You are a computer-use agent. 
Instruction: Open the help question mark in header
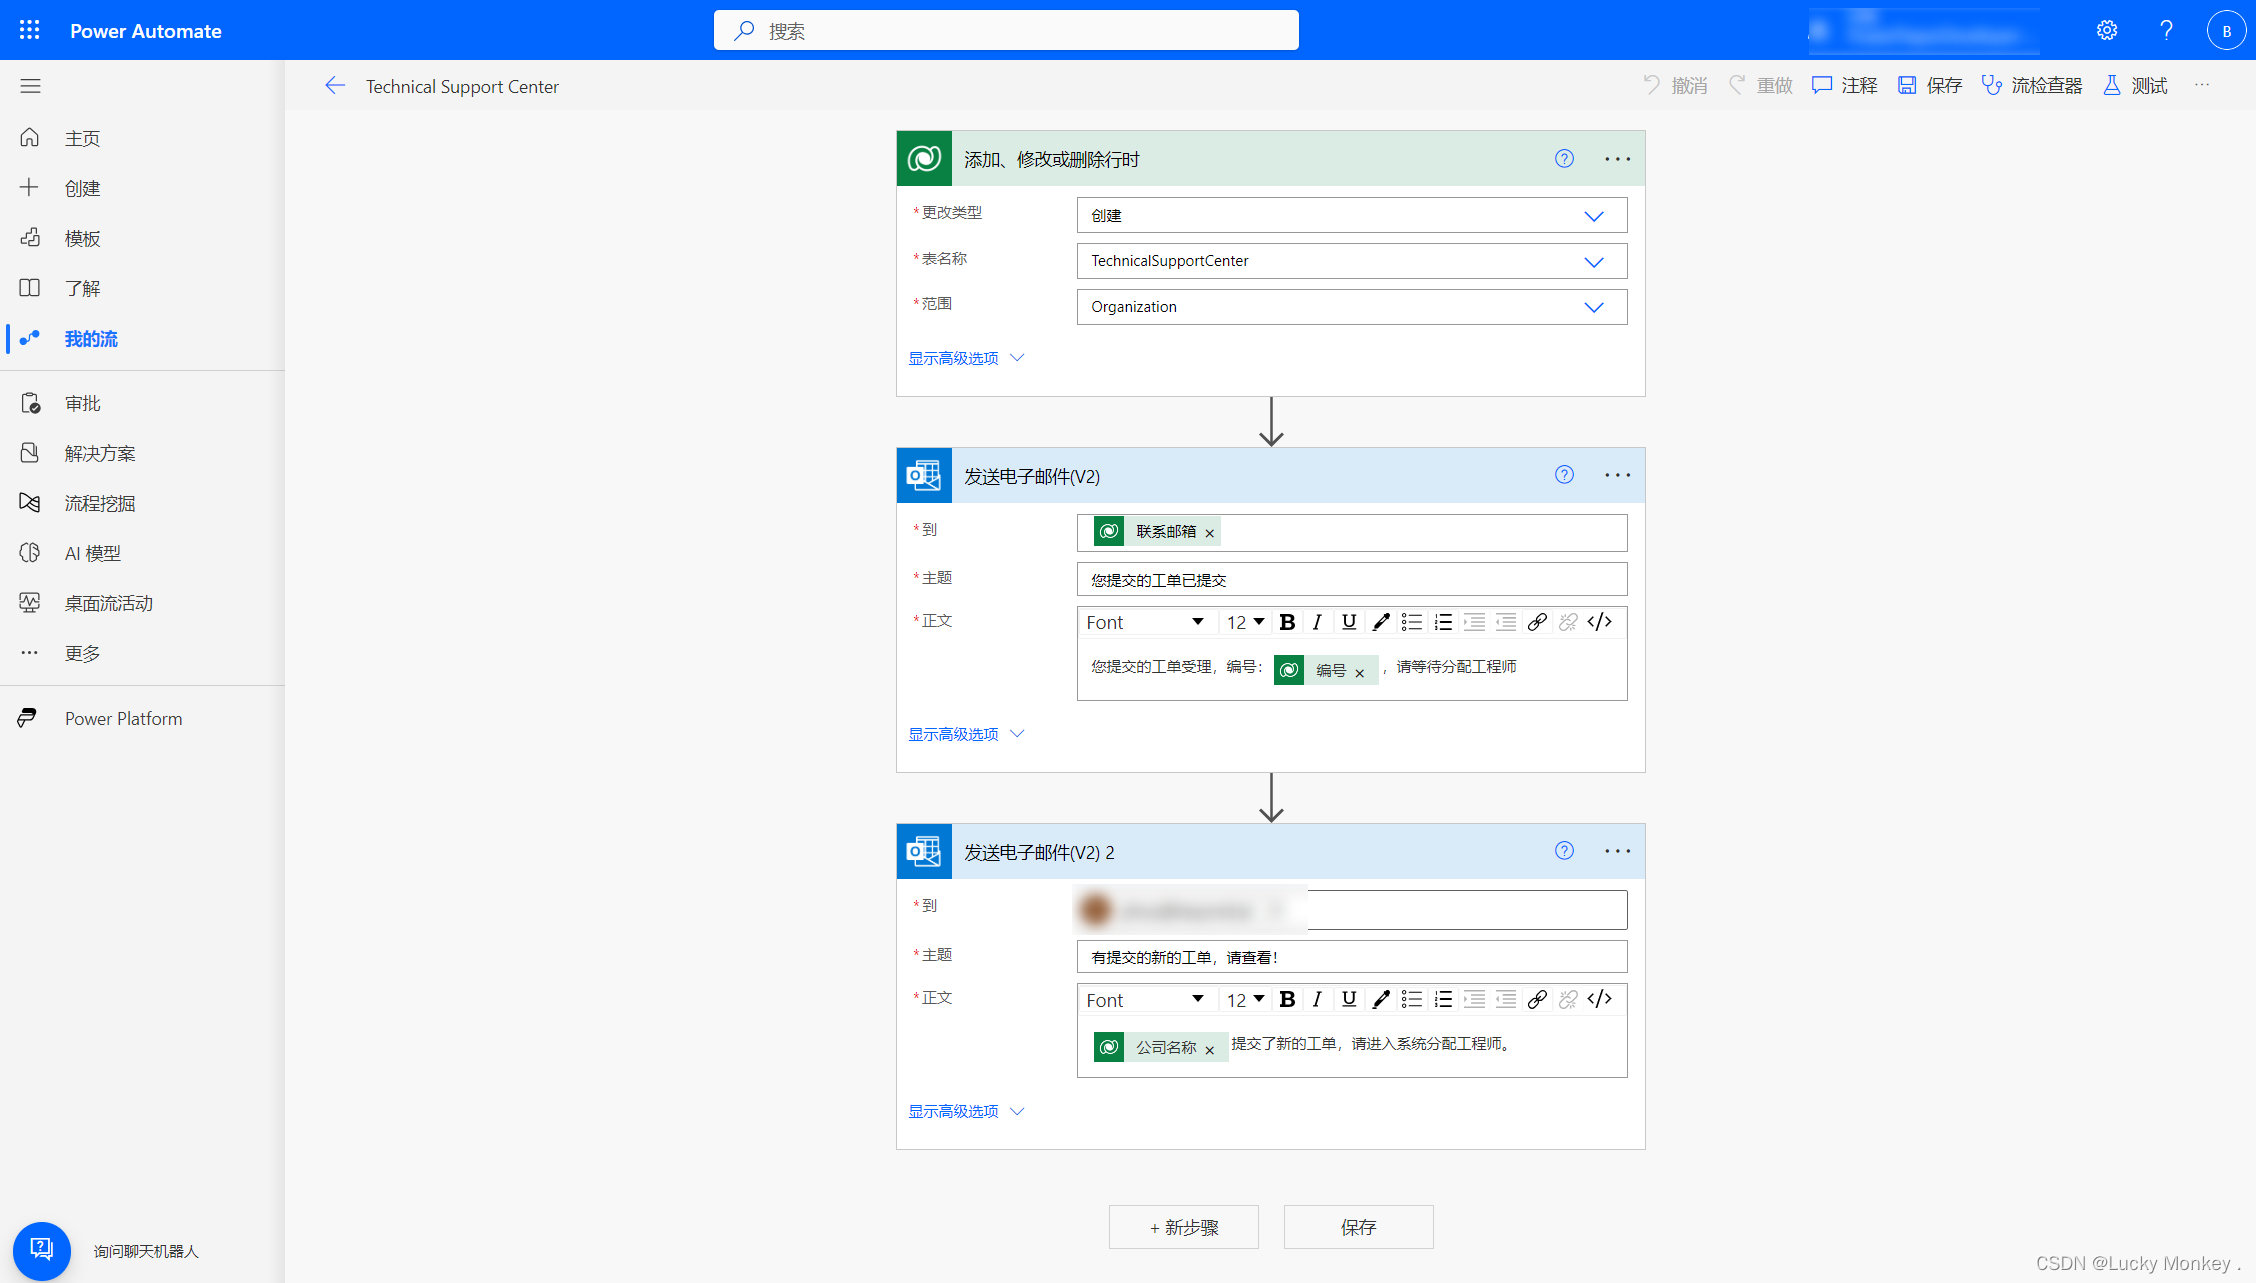[x=2166, y=30]
